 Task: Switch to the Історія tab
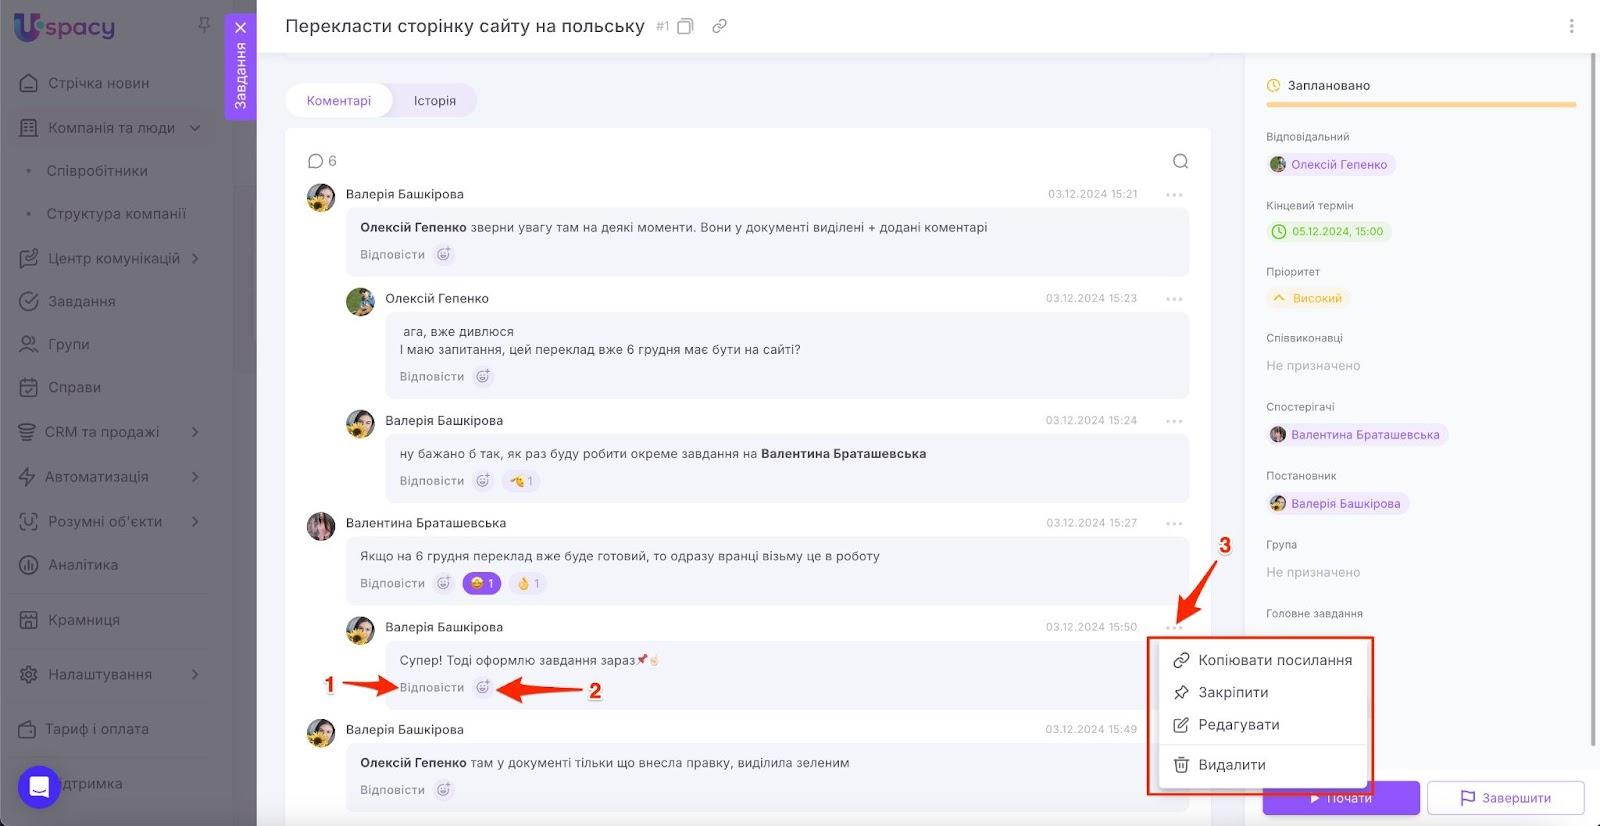[435, 101]
